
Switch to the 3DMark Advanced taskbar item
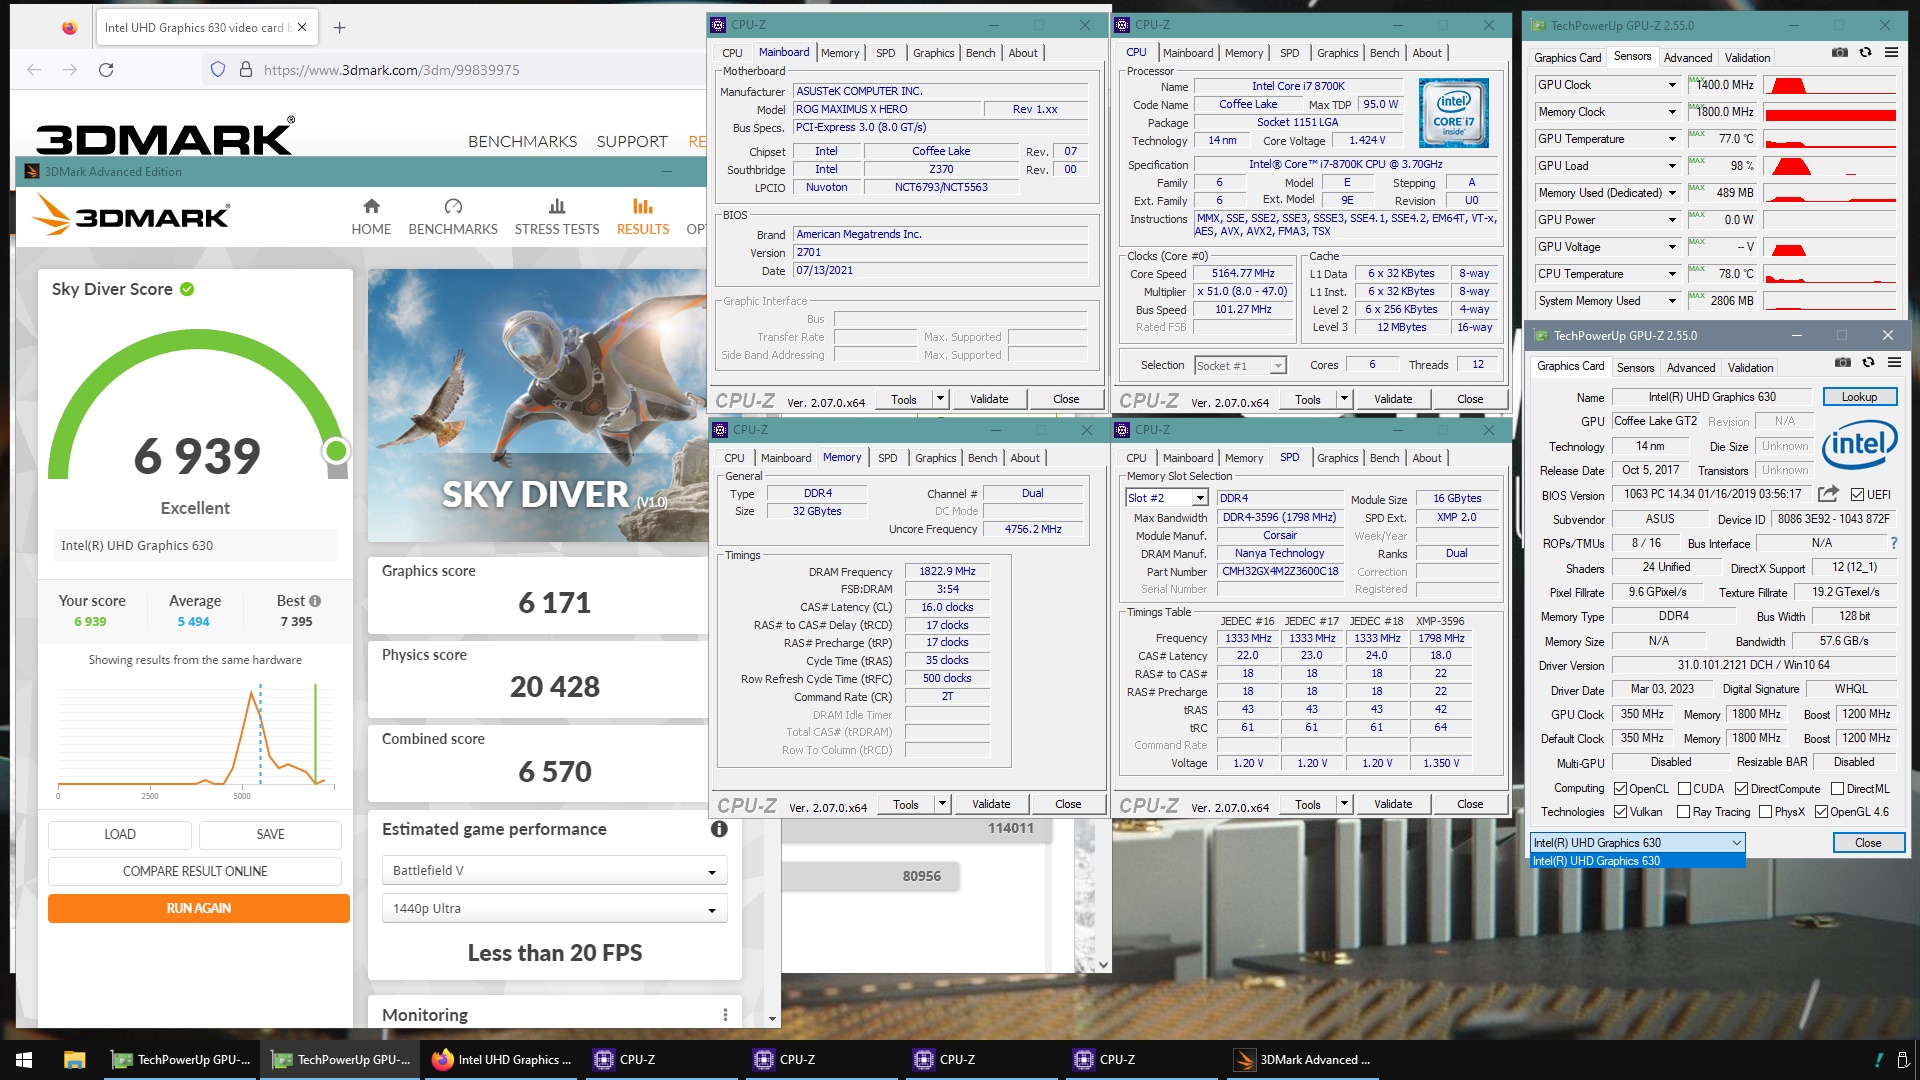point(1305,1059)
